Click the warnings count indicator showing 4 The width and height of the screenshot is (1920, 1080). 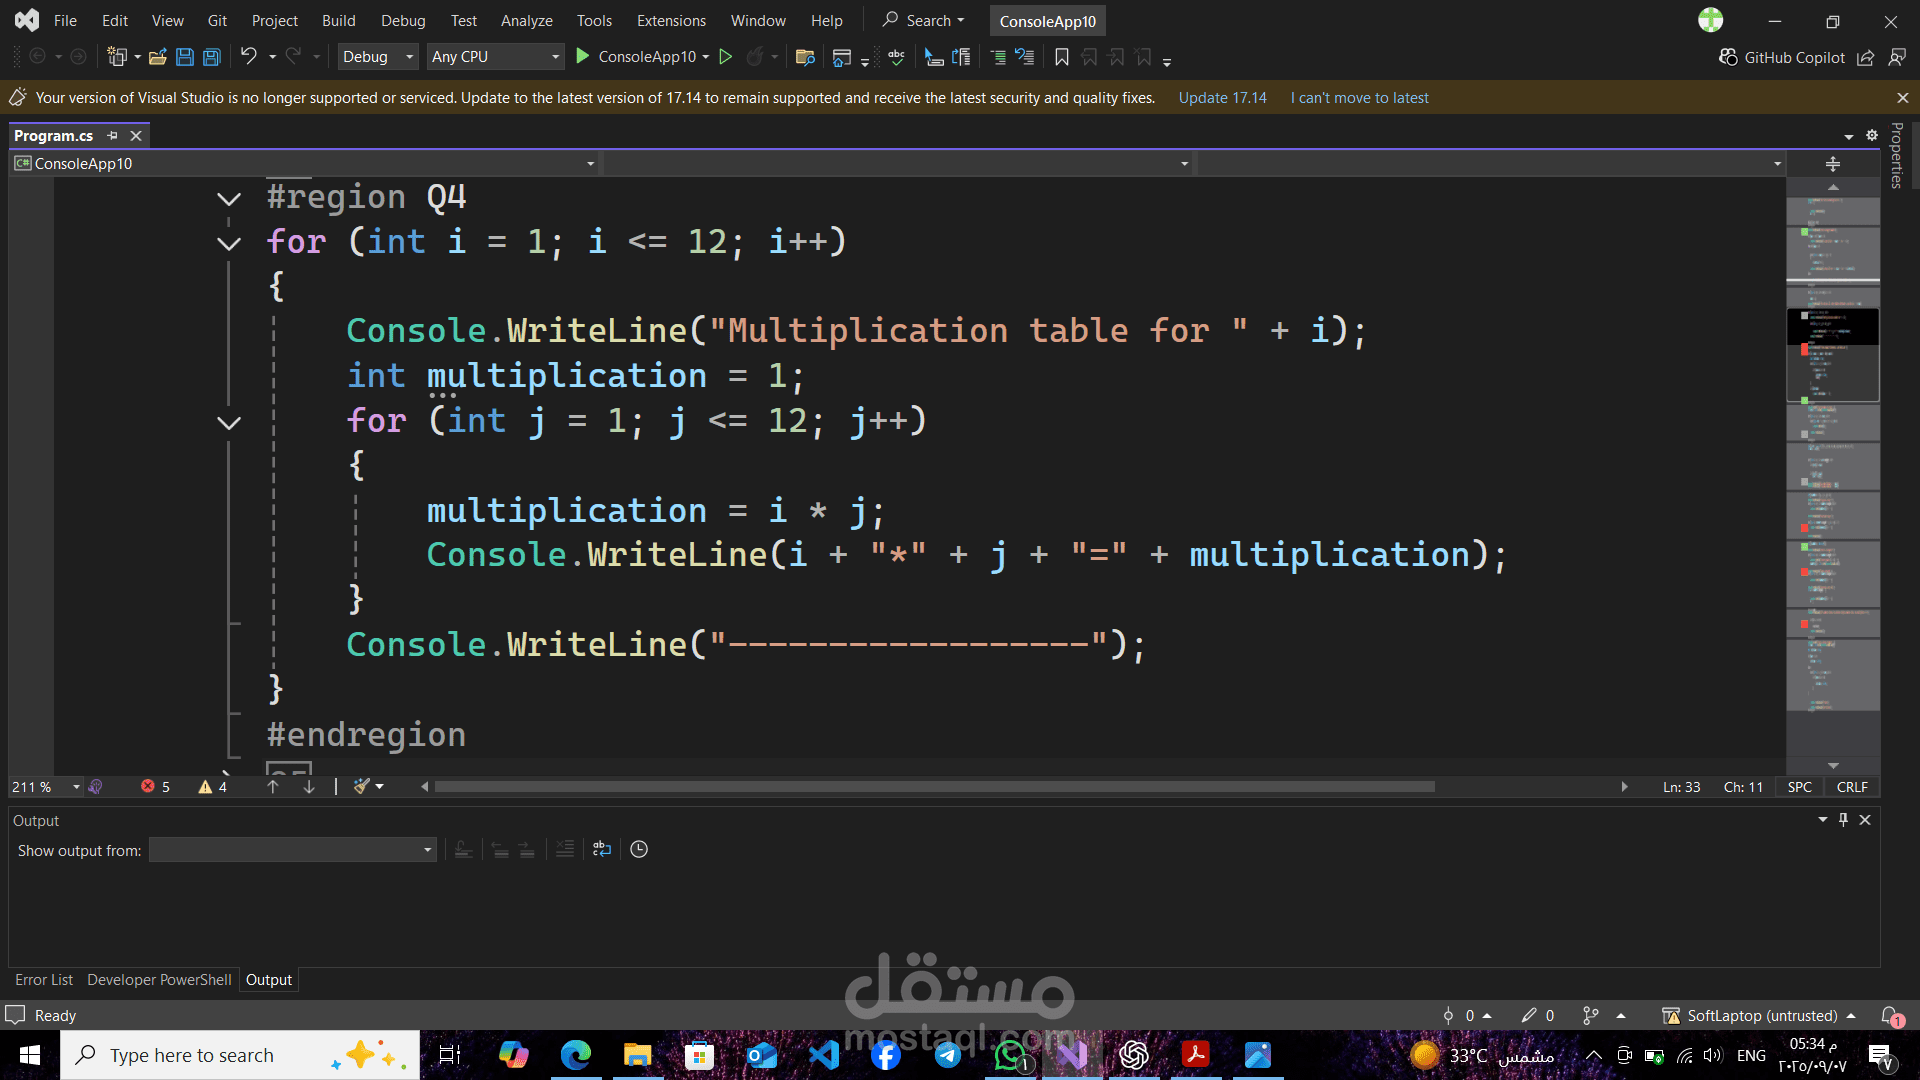[212, 787]
